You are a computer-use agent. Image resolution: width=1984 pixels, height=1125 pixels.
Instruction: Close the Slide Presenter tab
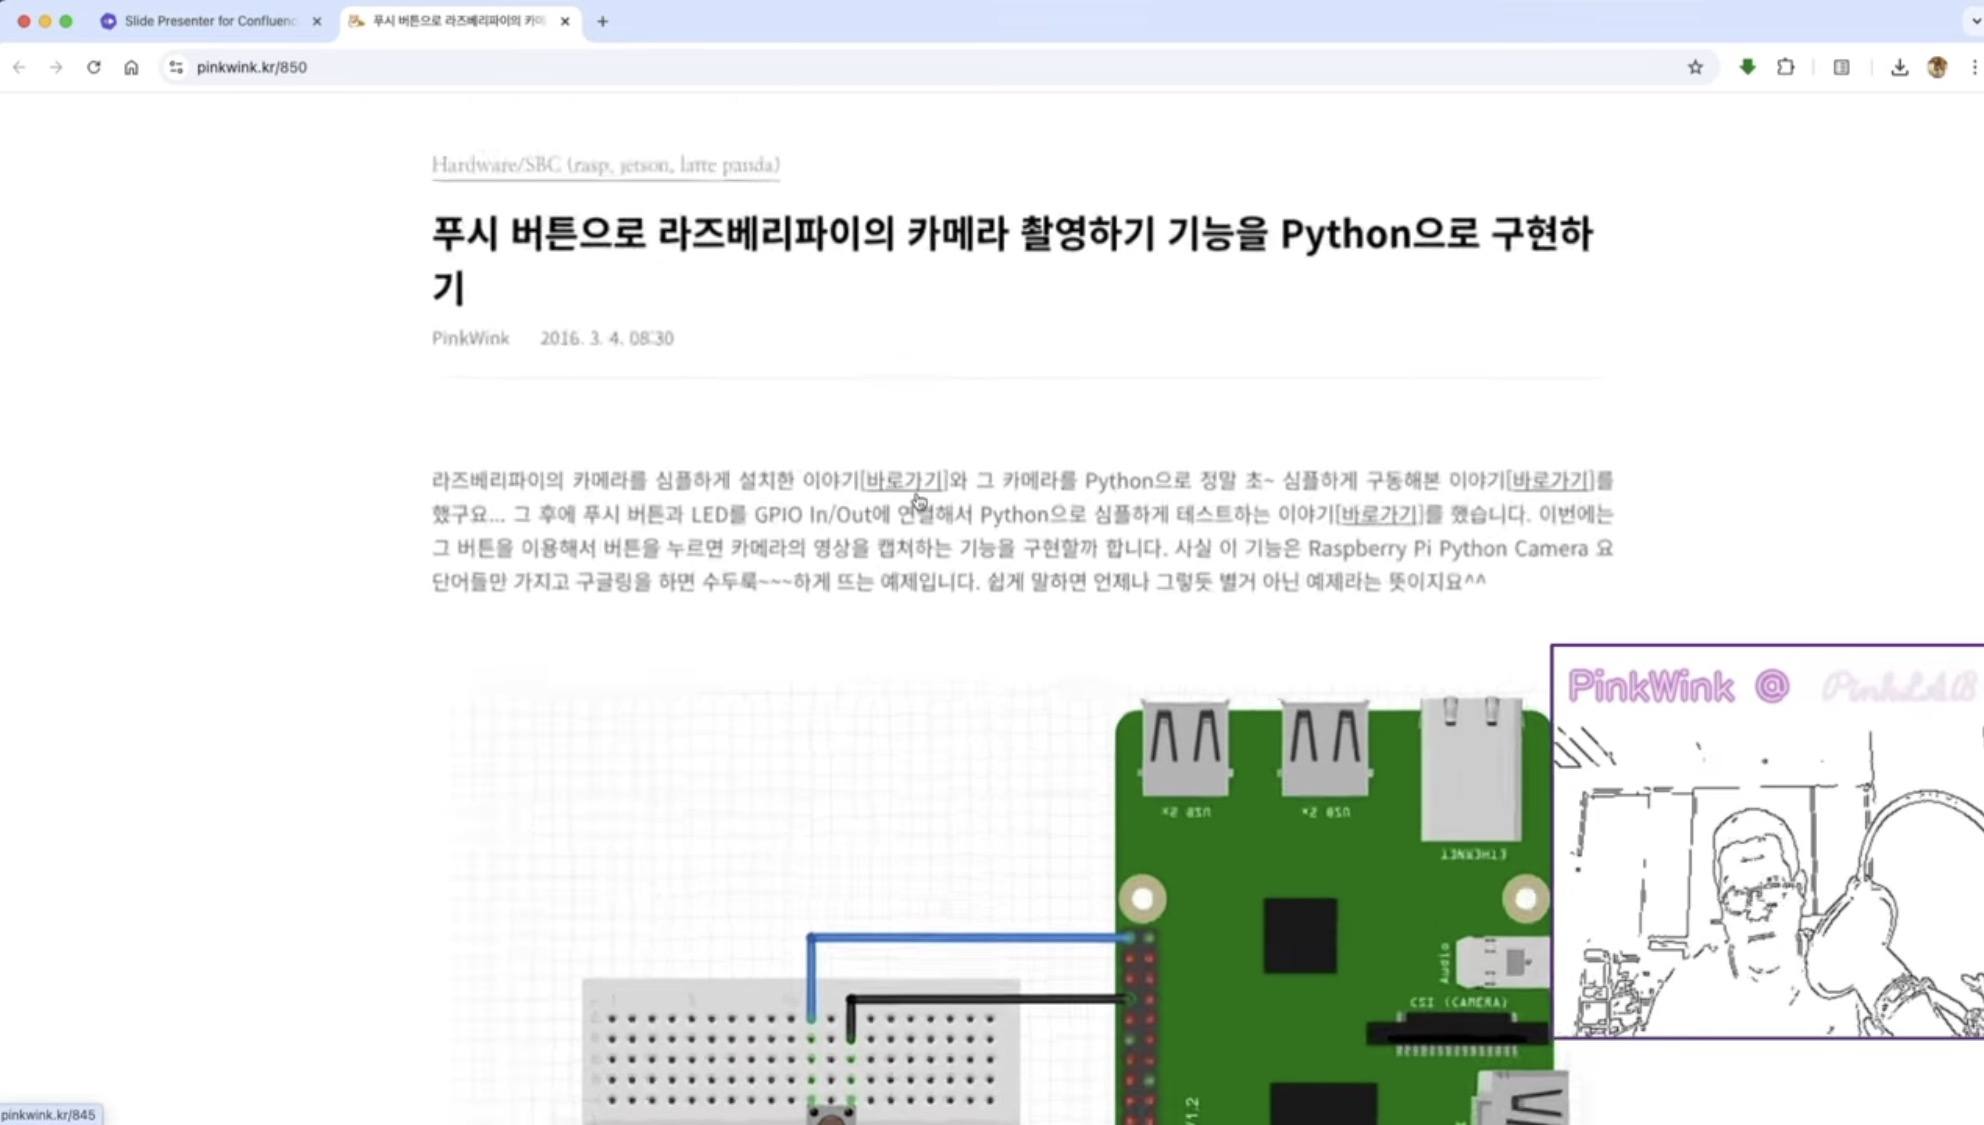click(317, 21)
